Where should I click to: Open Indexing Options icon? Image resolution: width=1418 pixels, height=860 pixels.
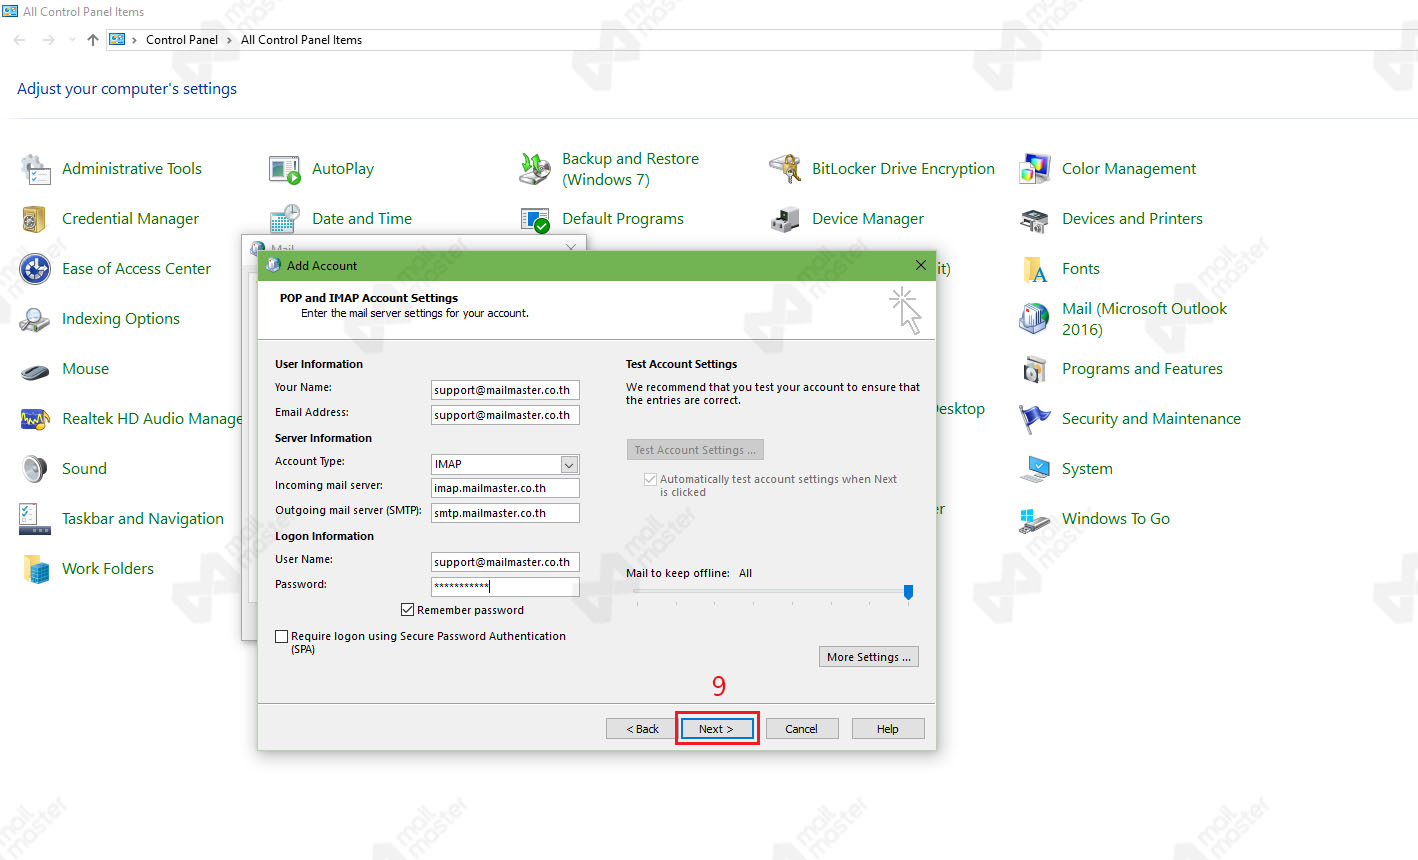36,319
